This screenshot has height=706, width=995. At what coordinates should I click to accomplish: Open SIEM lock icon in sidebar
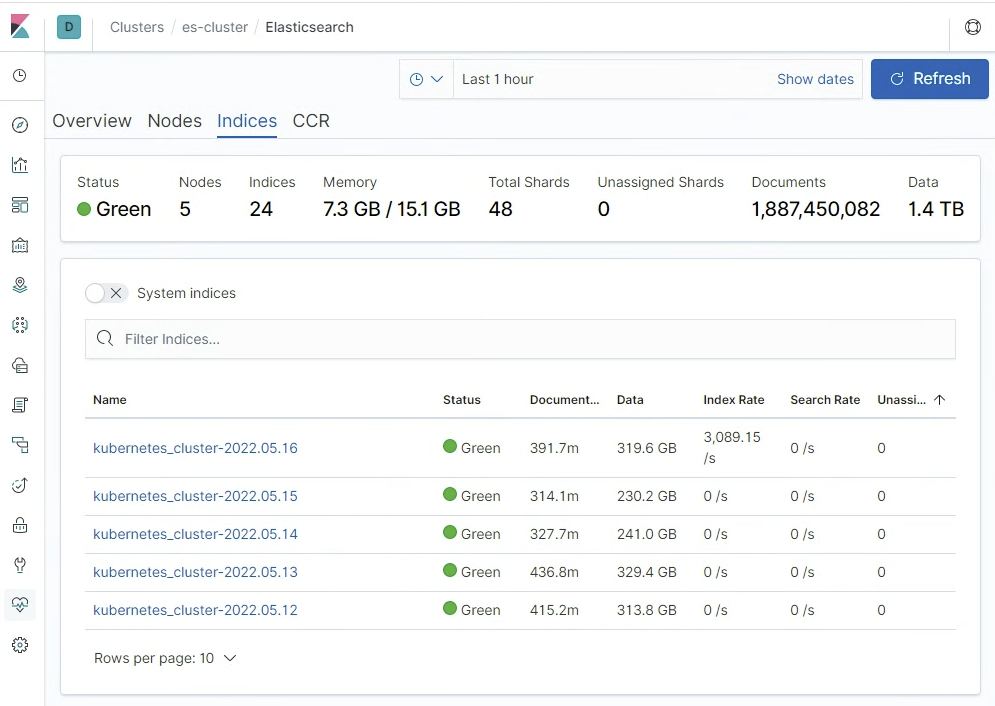pyautogui.click(x=20, y=525)
